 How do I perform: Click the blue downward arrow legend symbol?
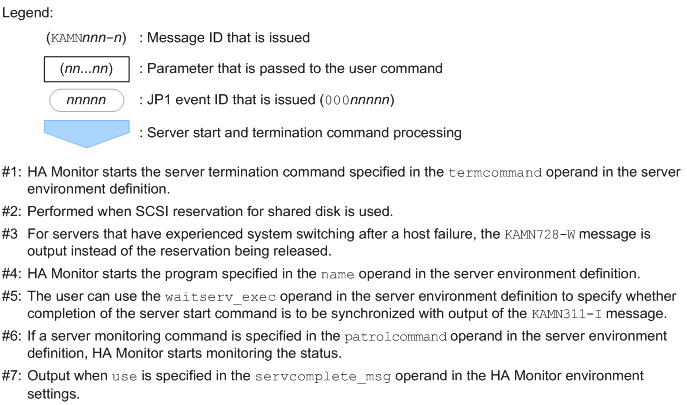point(87,132)
